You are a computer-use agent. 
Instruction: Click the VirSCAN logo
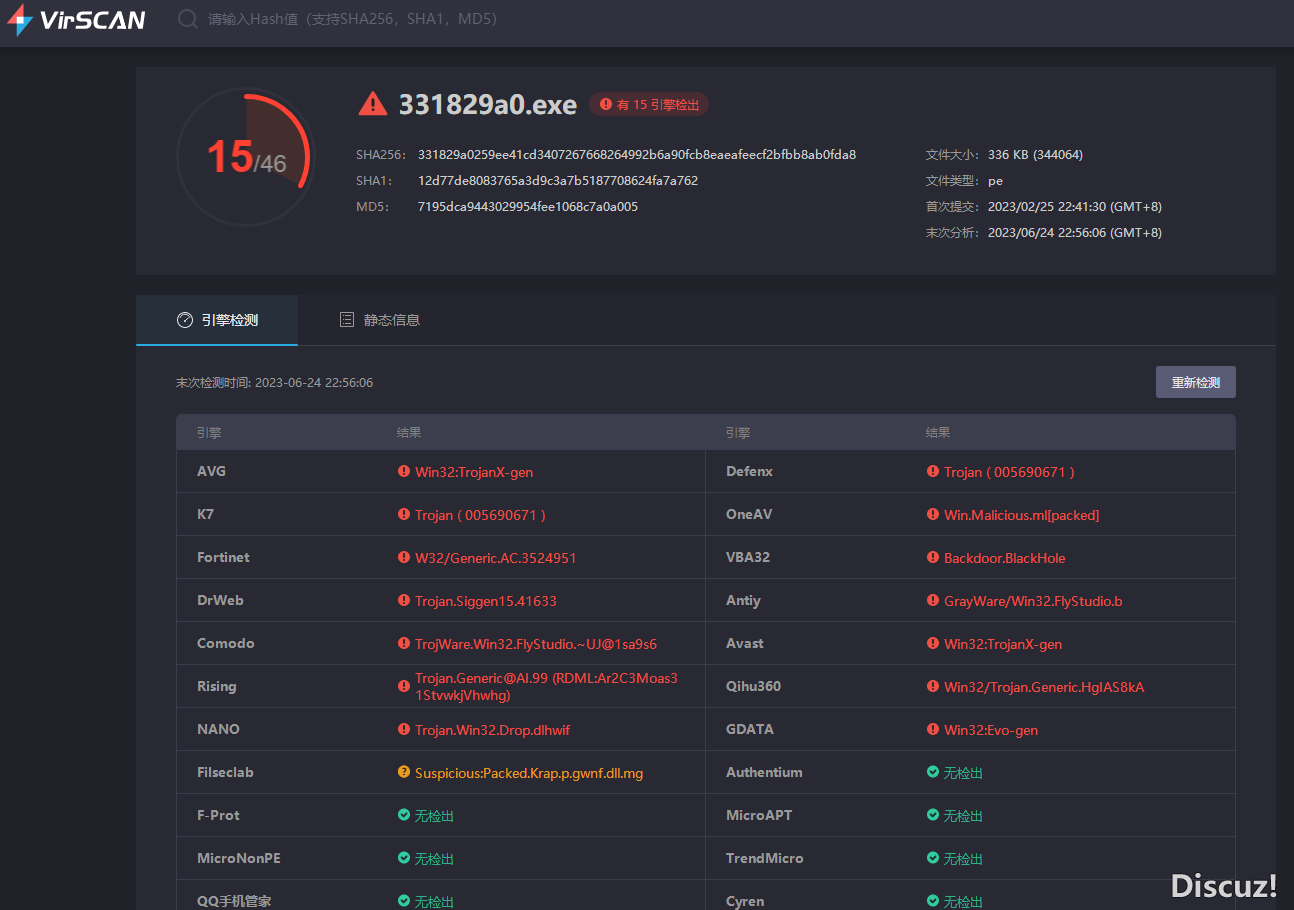76,20
